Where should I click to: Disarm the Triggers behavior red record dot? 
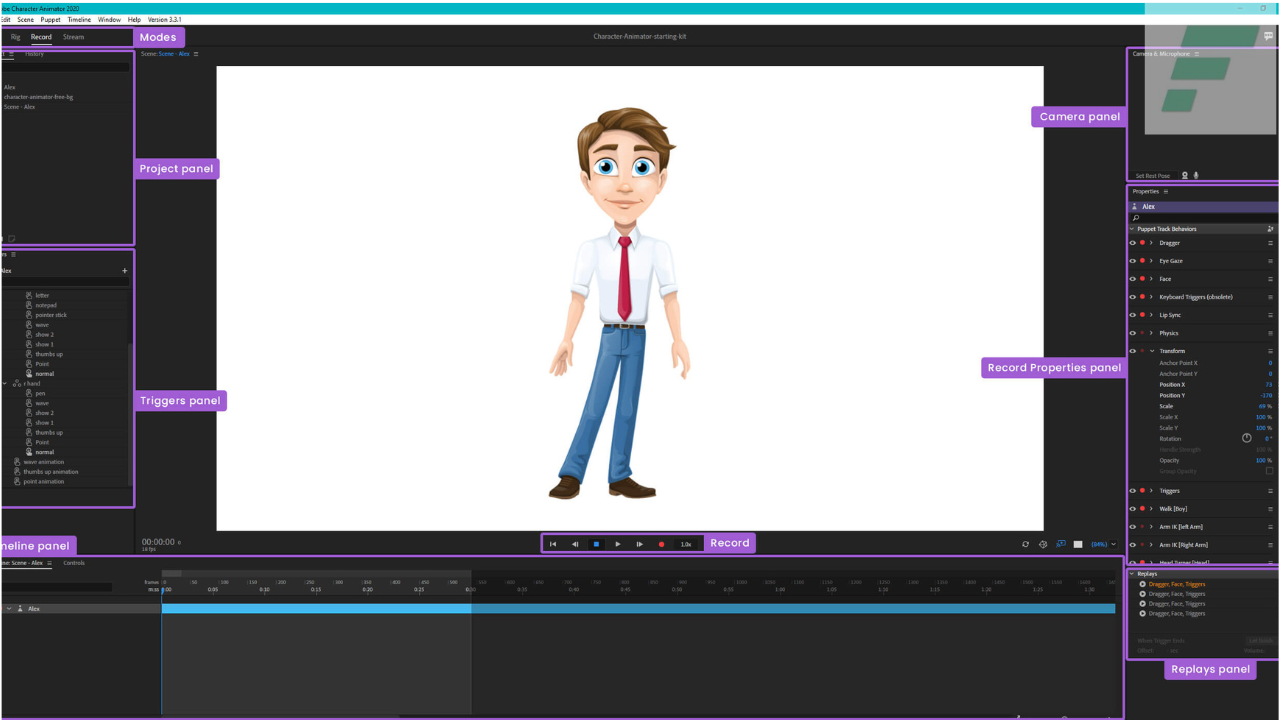(x=1142, y=491)
